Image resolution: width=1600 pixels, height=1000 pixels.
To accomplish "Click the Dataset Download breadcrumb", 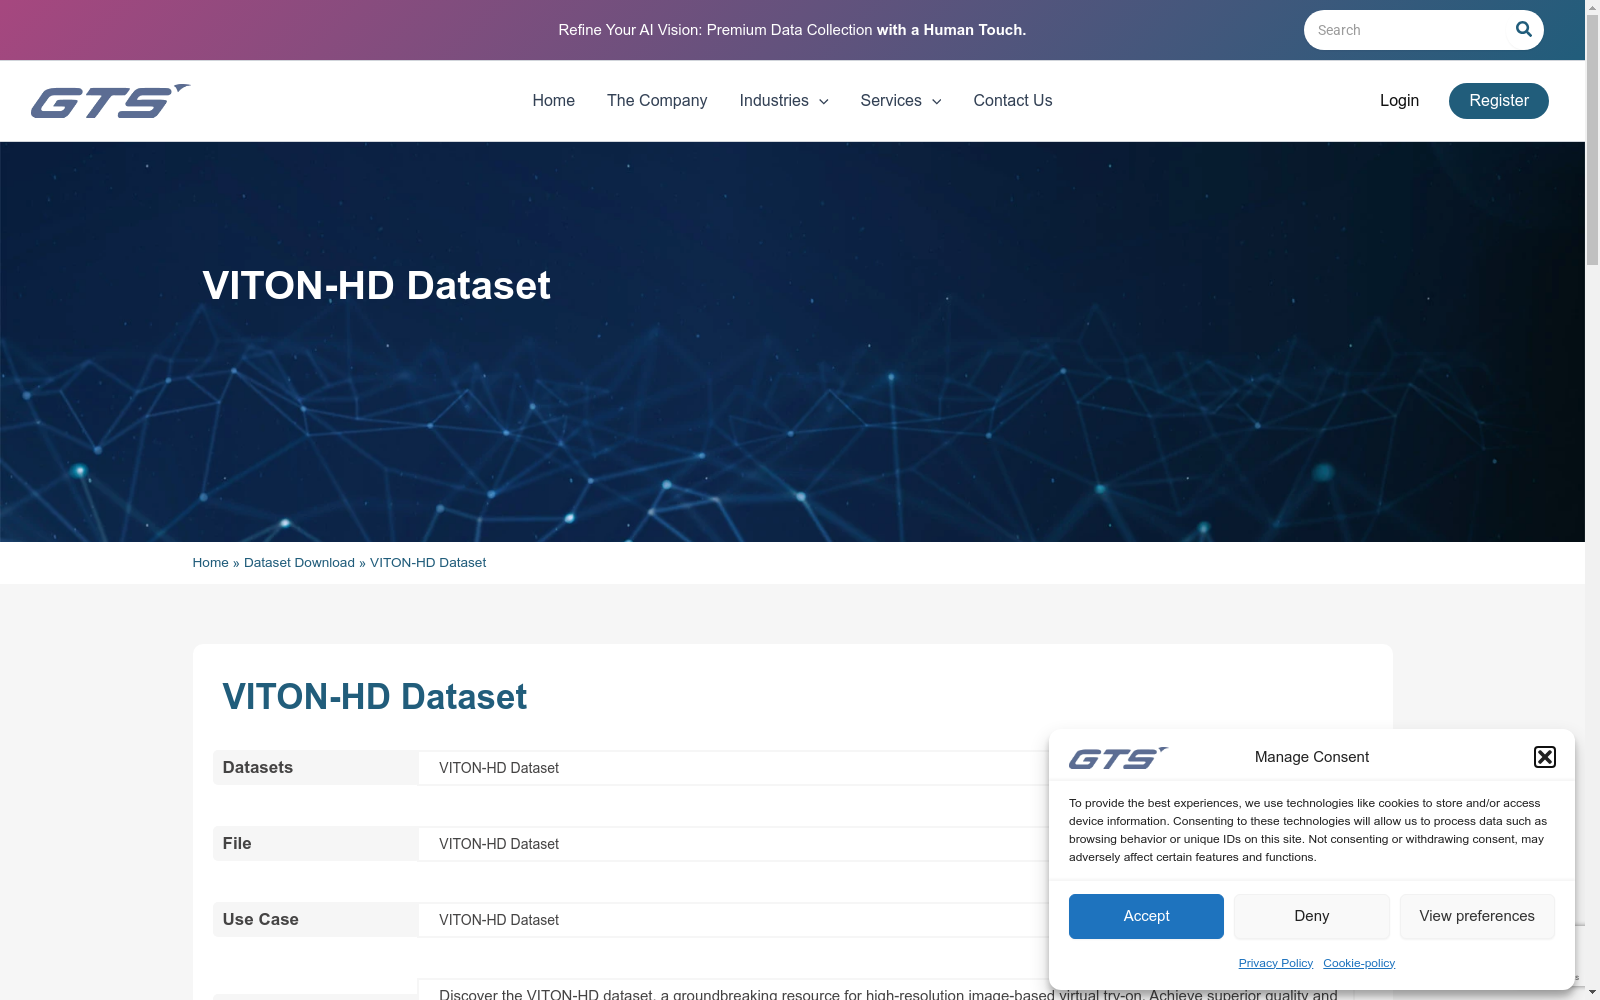I will coord(299,563).
